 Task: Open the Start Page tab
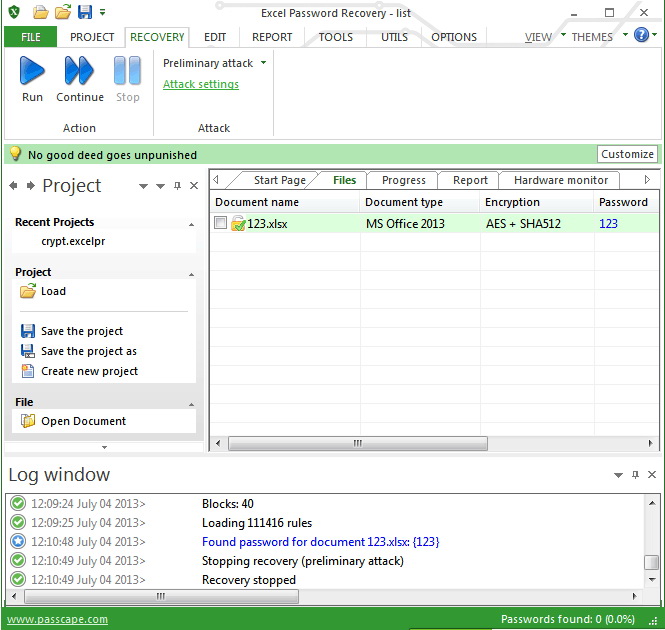point(279,180)
